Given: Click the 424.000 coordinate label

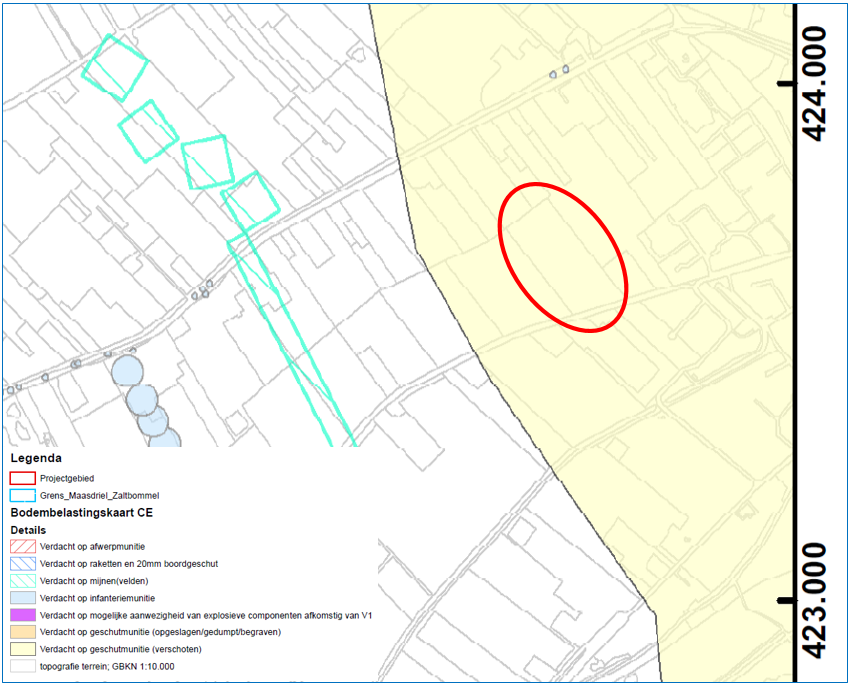Looking at the screenshot, I should (815, 84).
